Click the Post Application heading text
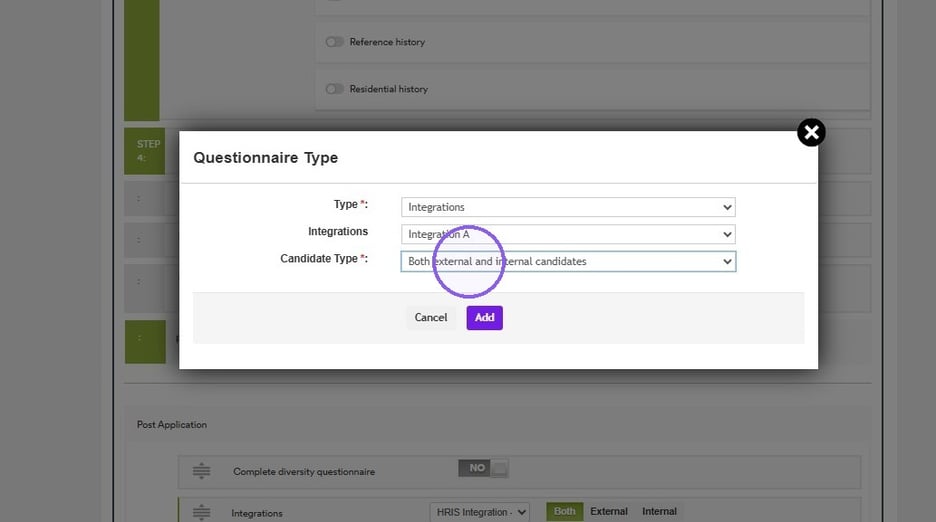Viewport: 936px width, 522px height. pos(172,425)
